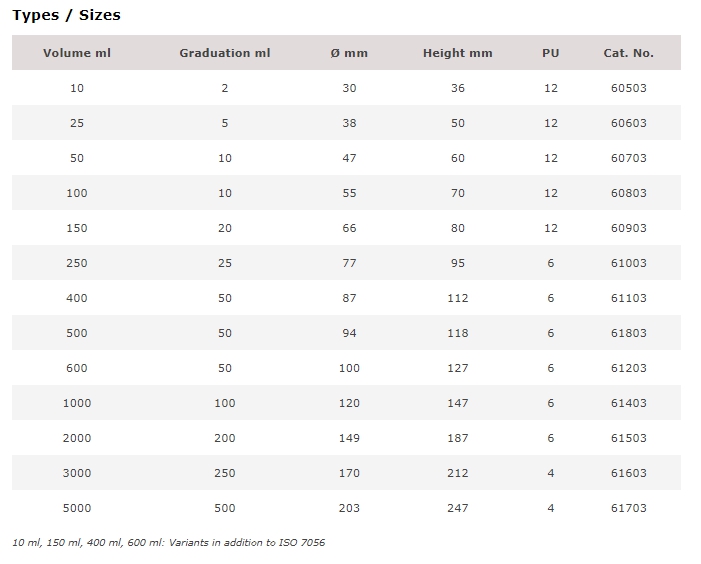Select catalog number 60503
This screenshot has width=701, height=564.
pos(629,88)
